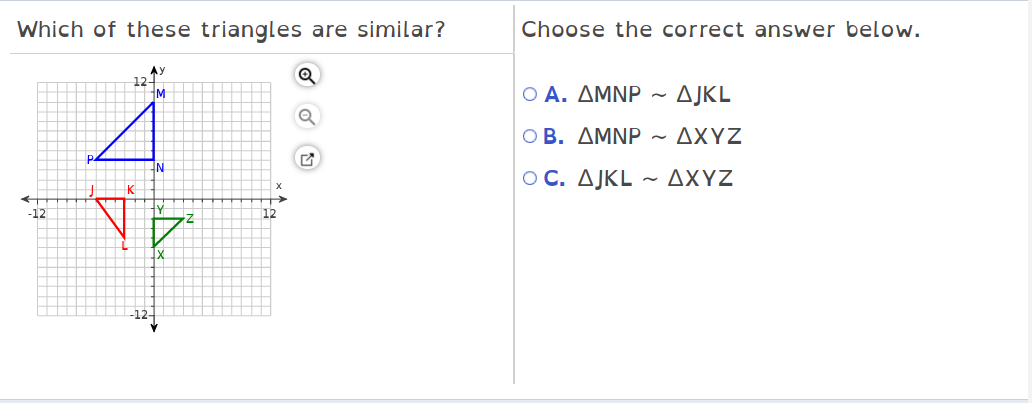Screen dimensions: 1032x403
Task: Click the ΔMNP ~ ΔXYZ answer text
Action: click(659, 136)
